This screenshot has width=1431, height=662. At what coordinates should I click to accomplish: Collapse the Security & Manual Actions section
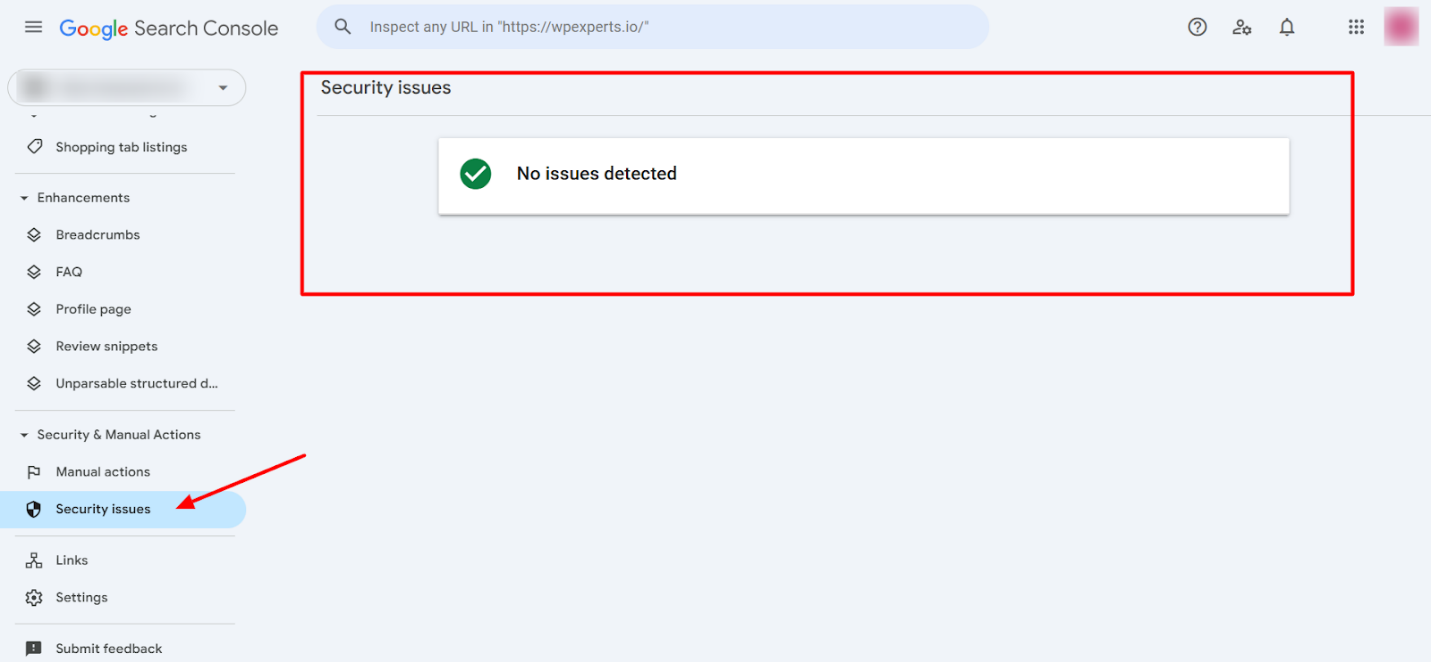coord(23,434)
